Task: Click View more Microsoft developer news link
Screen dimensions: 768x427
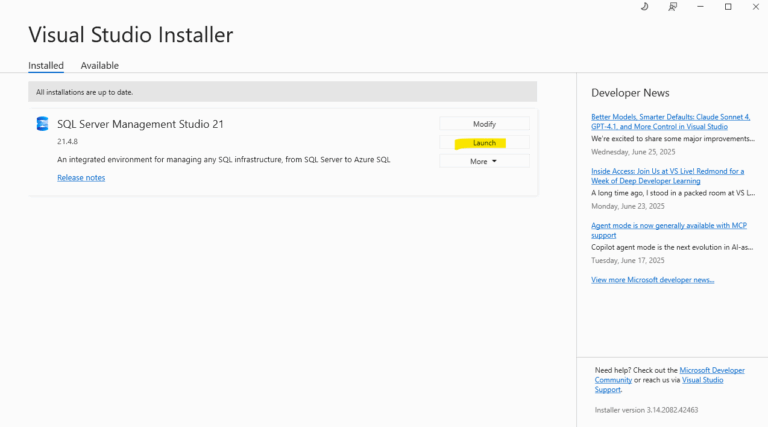Action: [x=652, y=280]
